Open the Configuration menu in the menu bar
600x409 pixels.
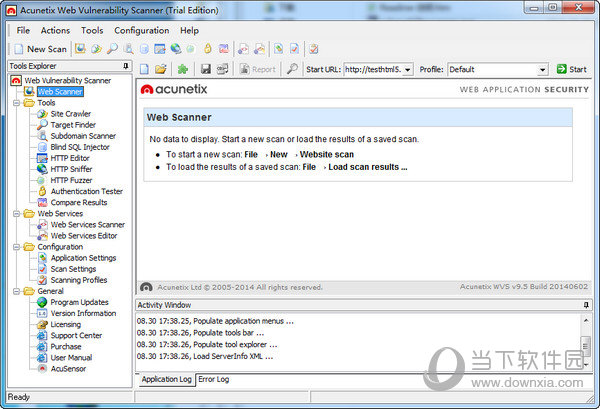[x=142, y=31]
